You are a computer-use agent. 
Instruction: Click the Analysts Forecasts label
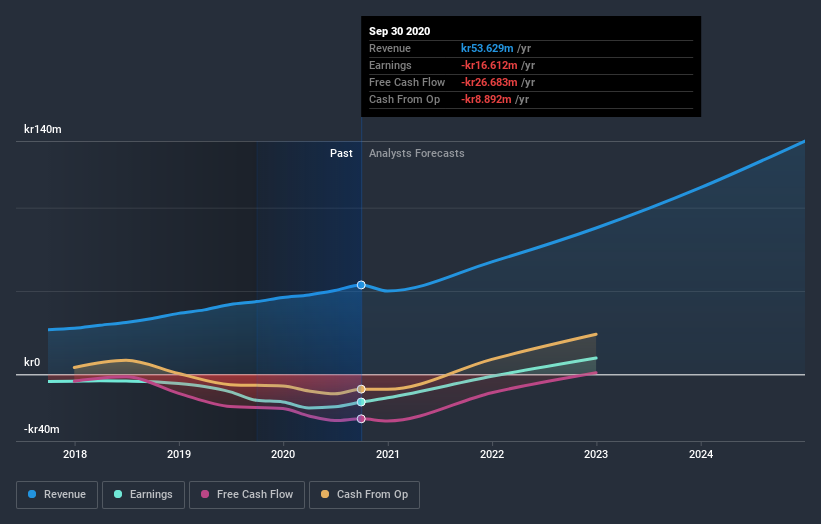pyautogui.click(x=417, y=153)
